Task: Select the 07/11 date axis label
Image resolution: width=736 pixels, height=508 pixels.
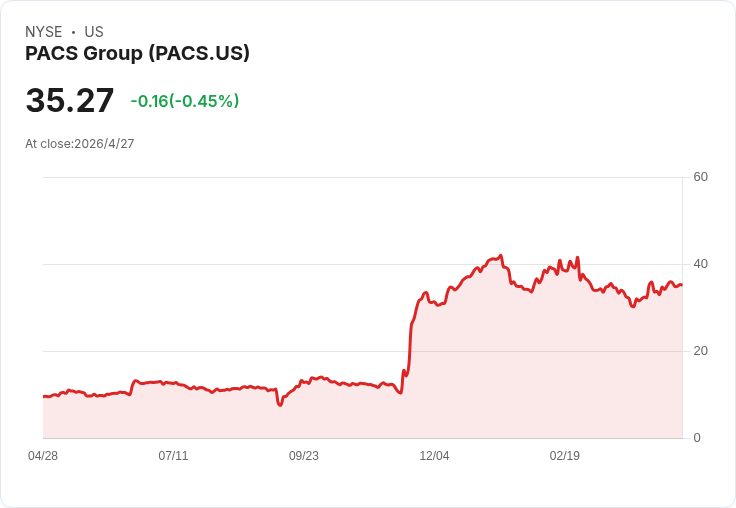Action: 173,456
